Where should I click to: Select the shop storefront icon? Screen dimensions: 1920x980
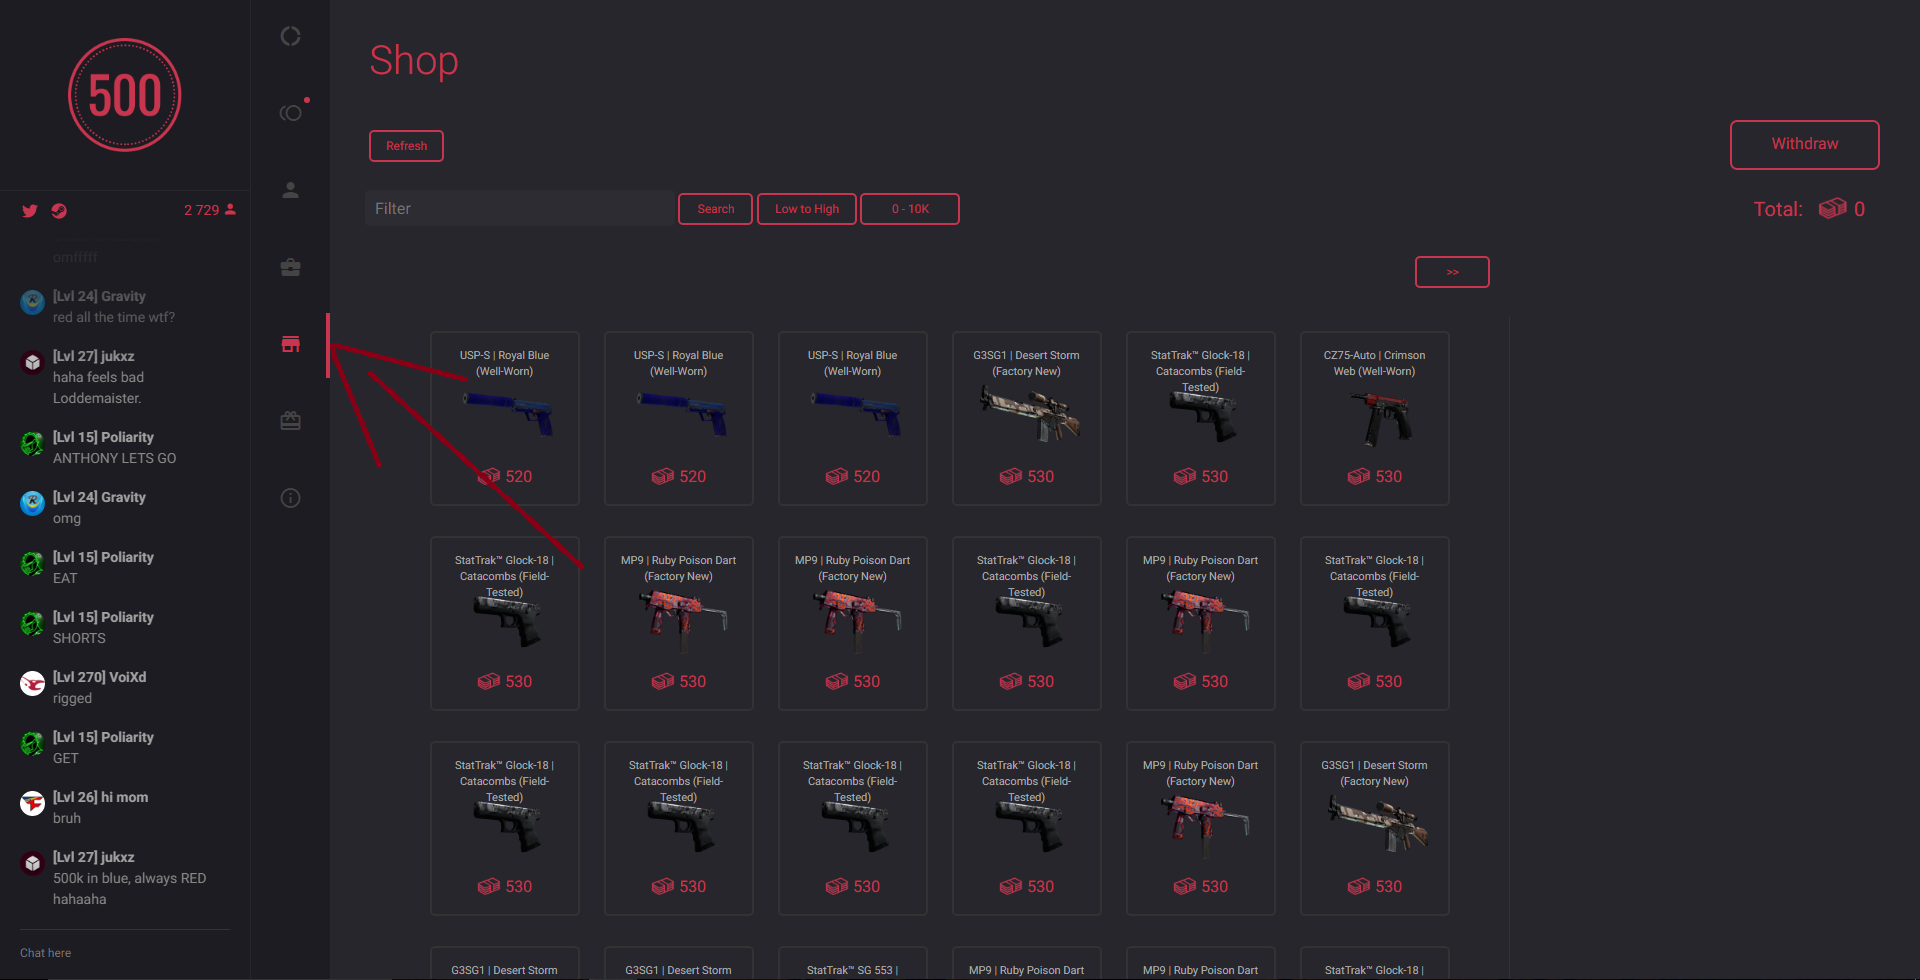click(x=290, y=344)
